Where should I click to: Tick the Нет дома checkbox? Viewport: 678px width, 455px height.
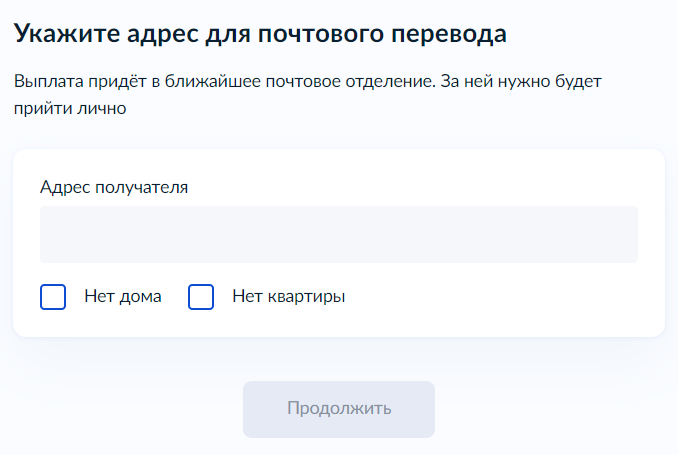click(53, 297)
